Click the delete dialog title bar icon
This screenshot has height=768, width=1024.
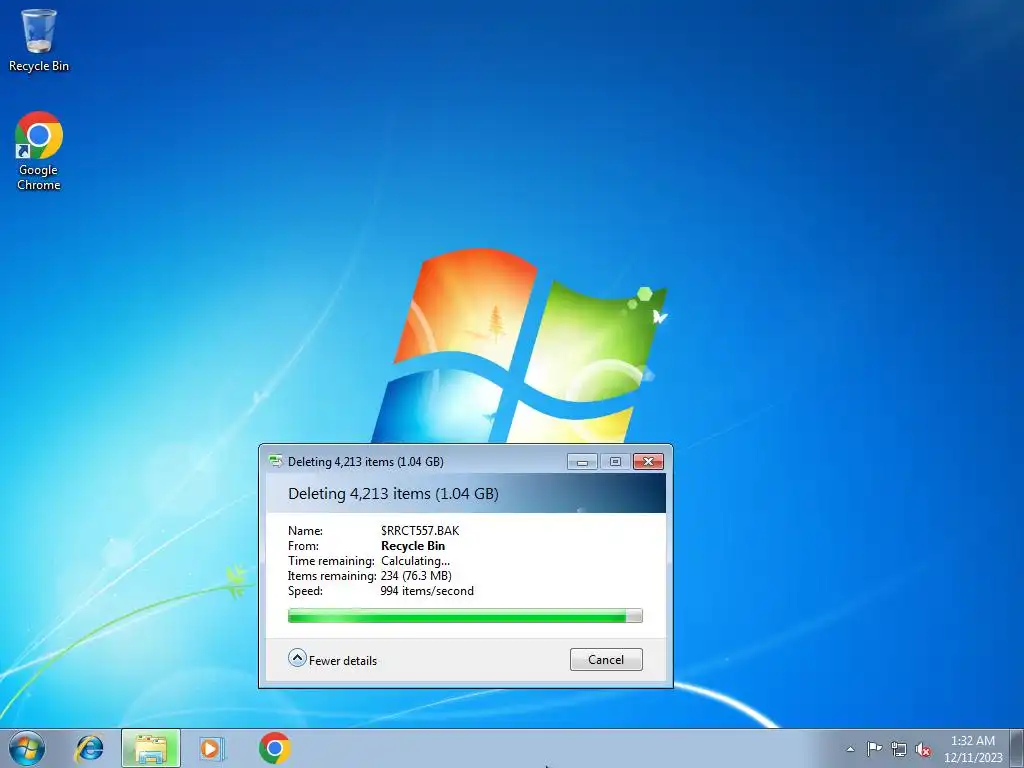[276, 461]
